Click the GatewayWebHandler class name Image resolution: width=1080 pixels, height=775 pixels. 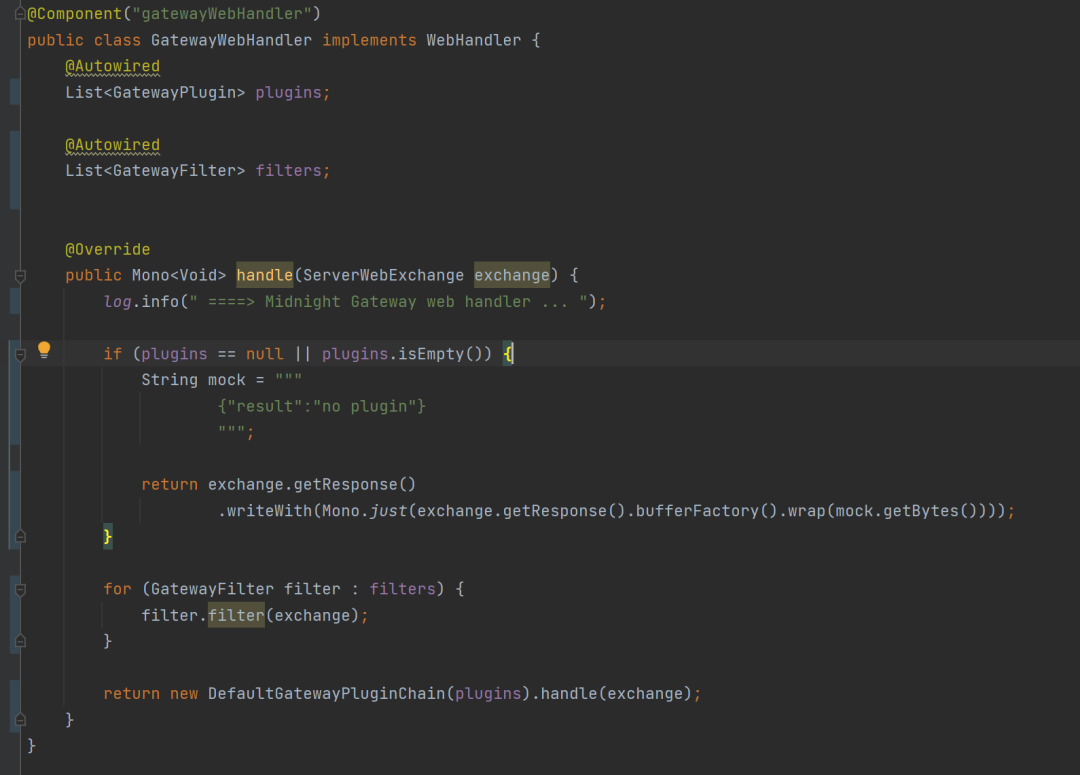(231, 40)
